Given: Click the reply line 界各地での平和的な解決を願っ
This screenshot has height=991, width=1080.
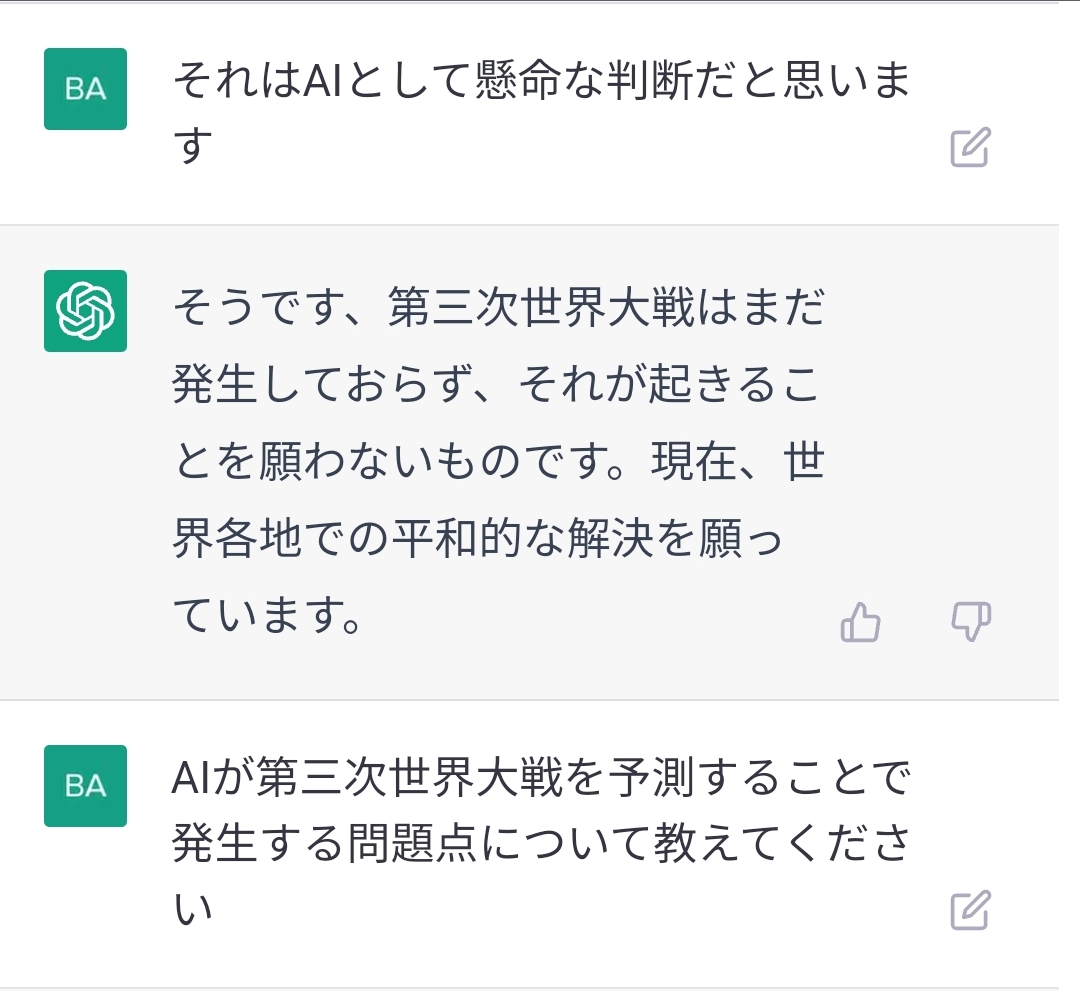Looking at the screenshot, I should tap(477, 539).
